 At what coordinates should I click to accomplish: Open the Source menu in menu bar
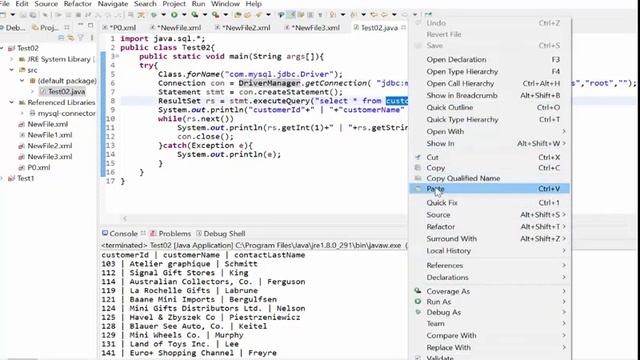[x=46, y=4]
